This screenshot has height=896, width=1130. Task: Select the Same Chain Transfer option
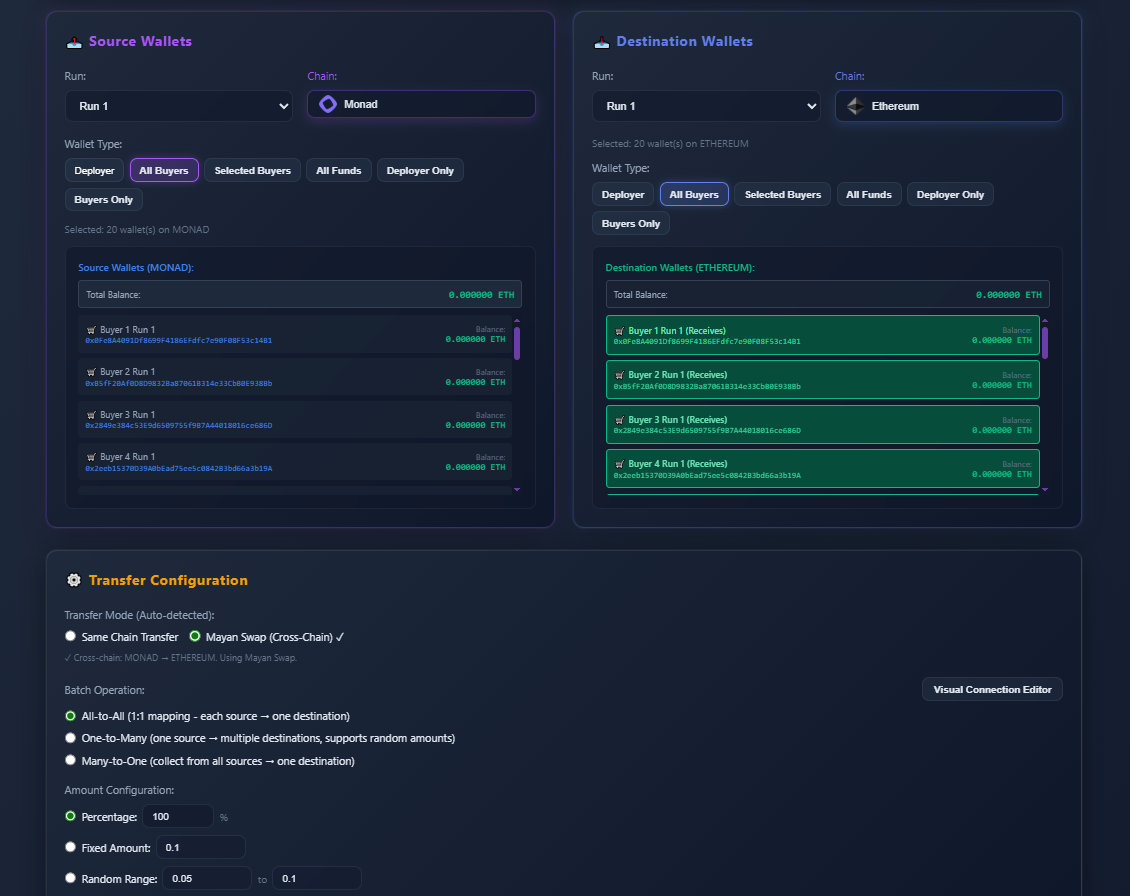70,635
